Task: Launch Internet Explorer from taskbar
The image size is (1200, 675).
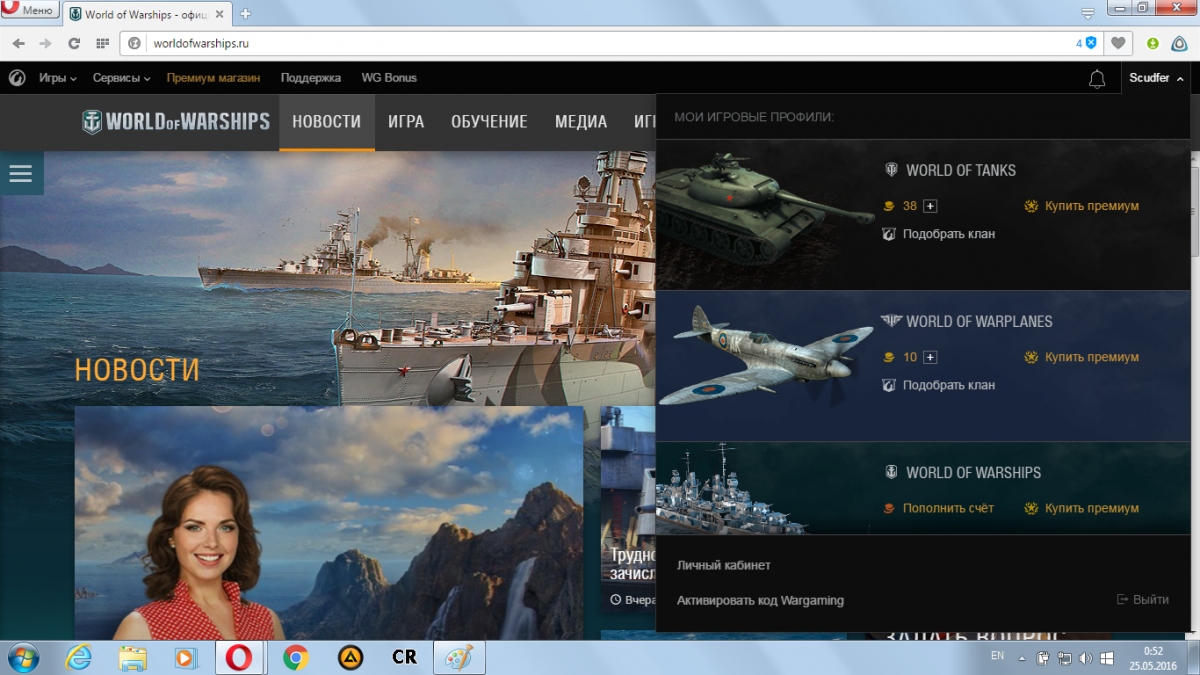Action: (78, 657)
